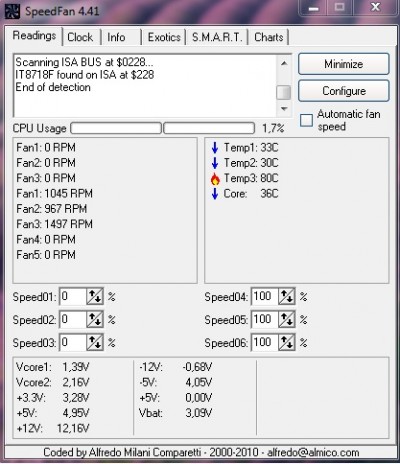Close the SpeedFan window
The width and height of the screenshot is (400, 464).
pyautogui.click(x=375, y=7)
